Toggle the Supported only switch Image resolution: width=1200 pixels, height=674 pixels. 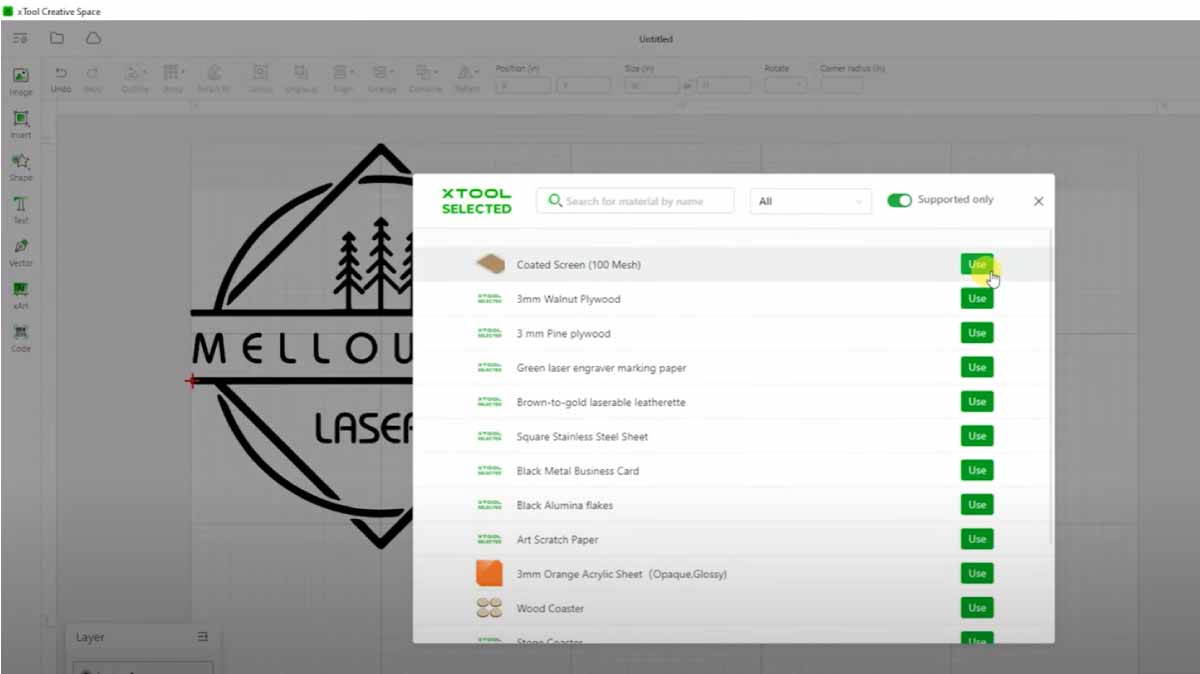coord(899,200)
